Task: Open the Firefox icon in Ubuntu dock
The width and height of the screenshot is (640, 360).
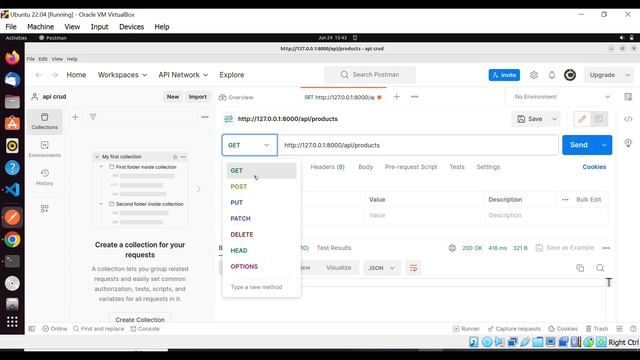Action: (12, 58)
